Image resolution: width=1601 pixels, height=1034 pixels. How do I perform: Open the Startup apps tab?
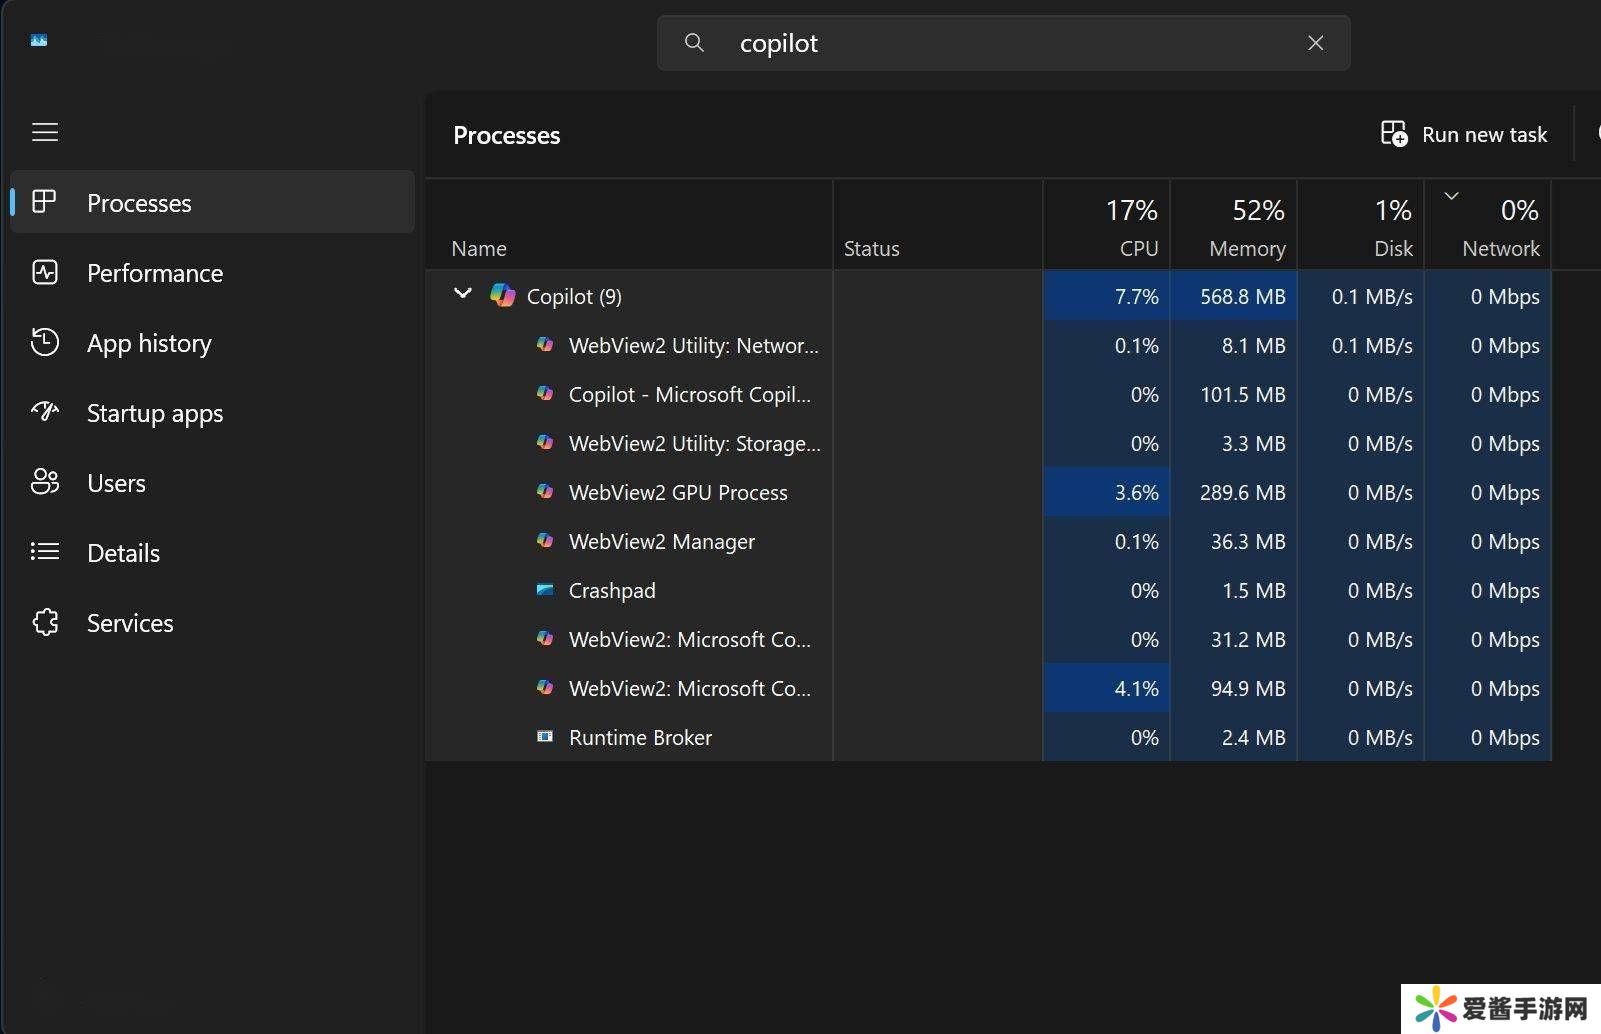pyautogui.click(x=155, y=413)
